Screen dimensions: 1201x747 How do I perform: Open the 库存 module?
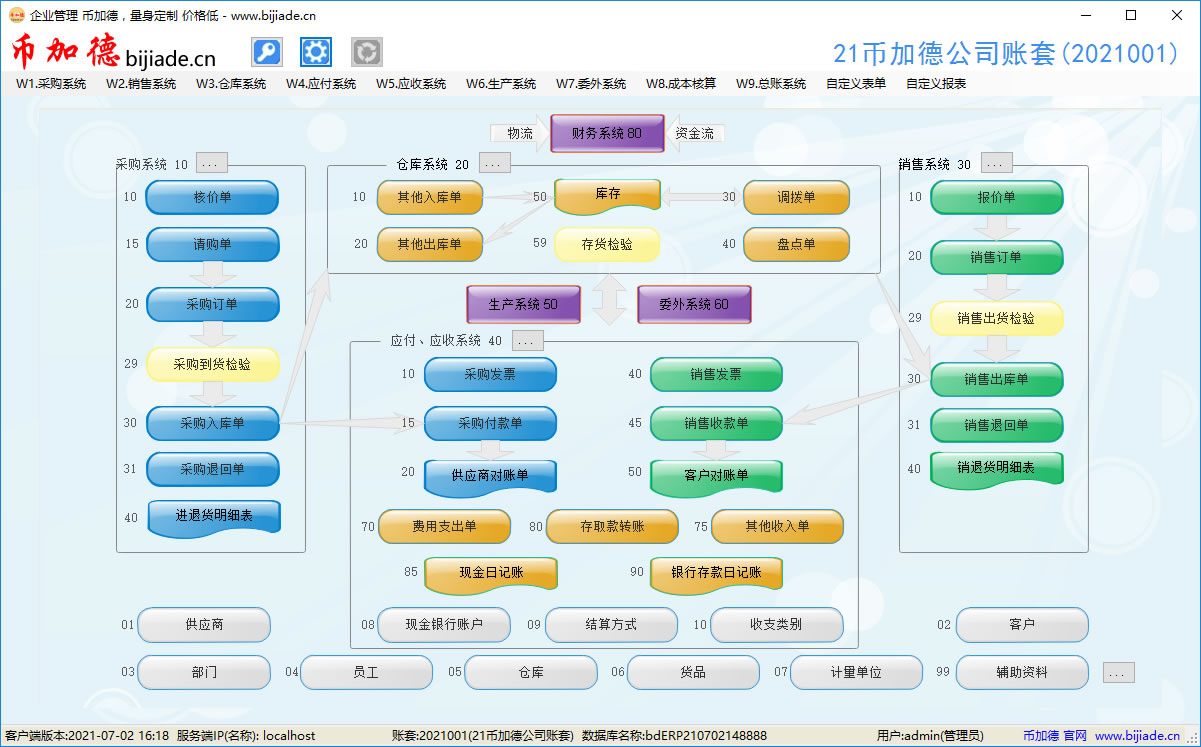pyautogui.click(x=608, y=197)
